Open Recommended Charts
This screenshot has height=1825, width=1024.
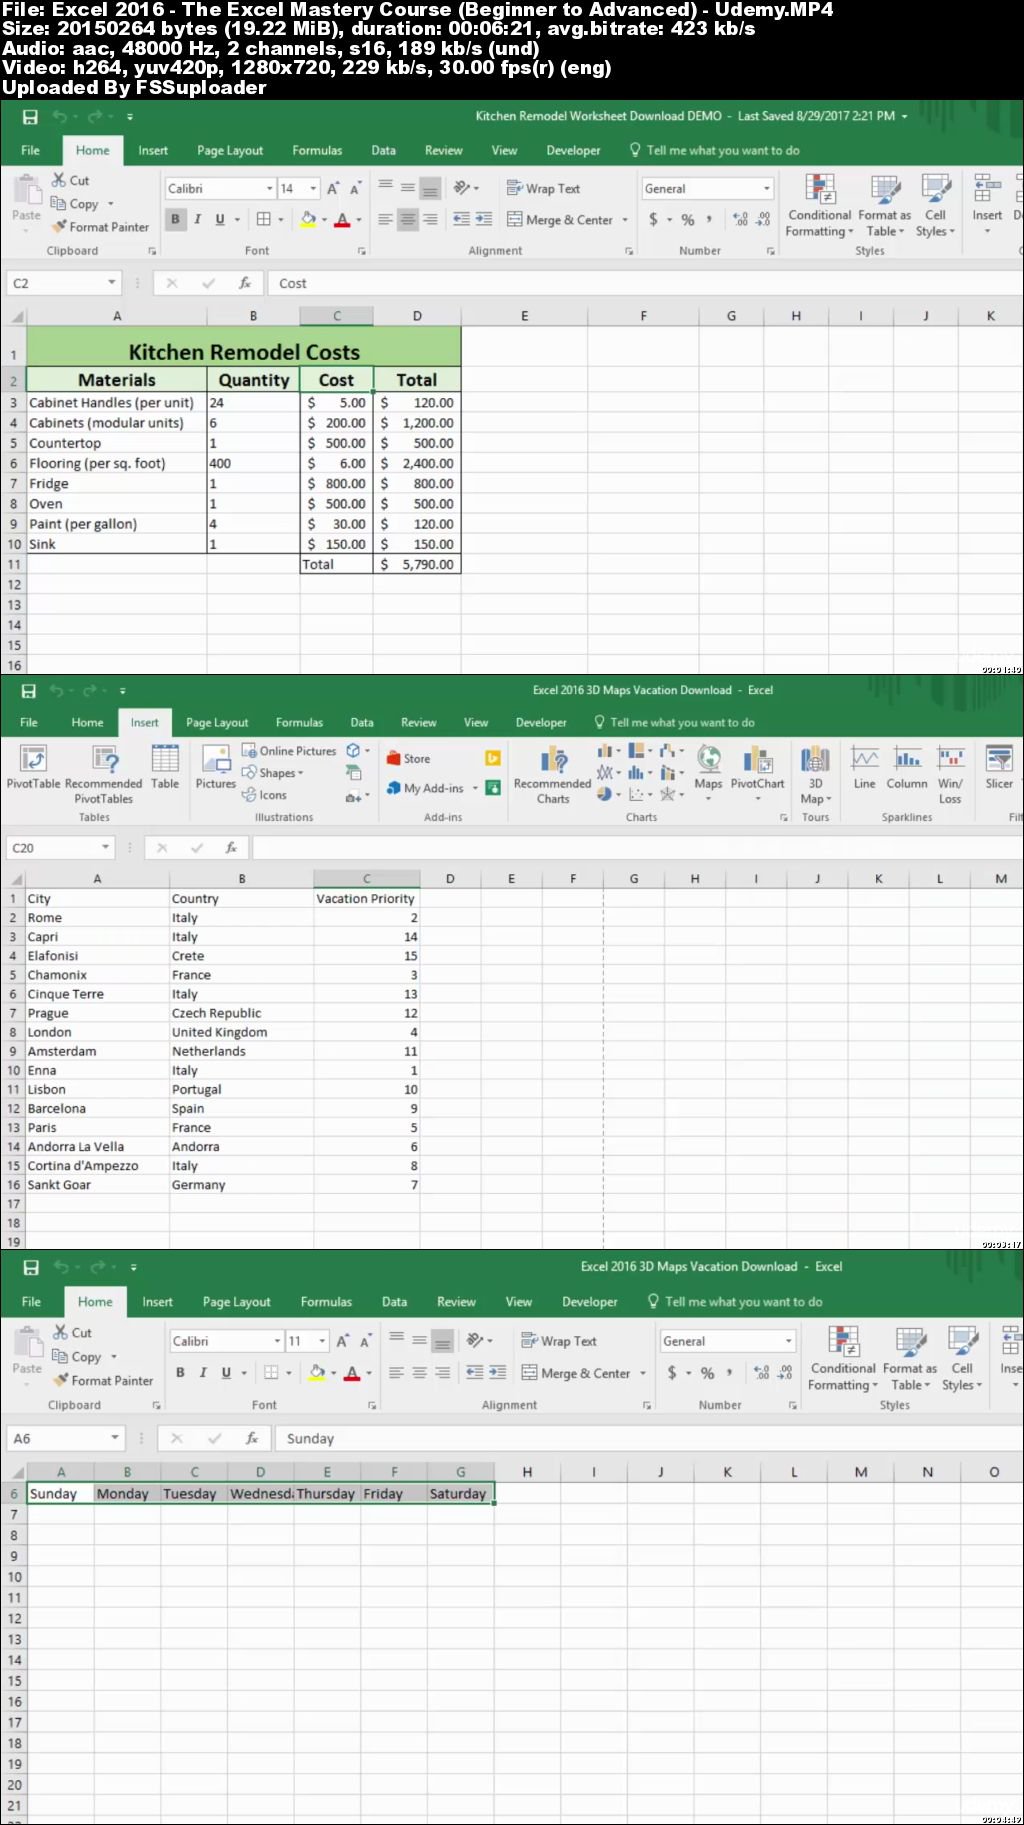552,775
